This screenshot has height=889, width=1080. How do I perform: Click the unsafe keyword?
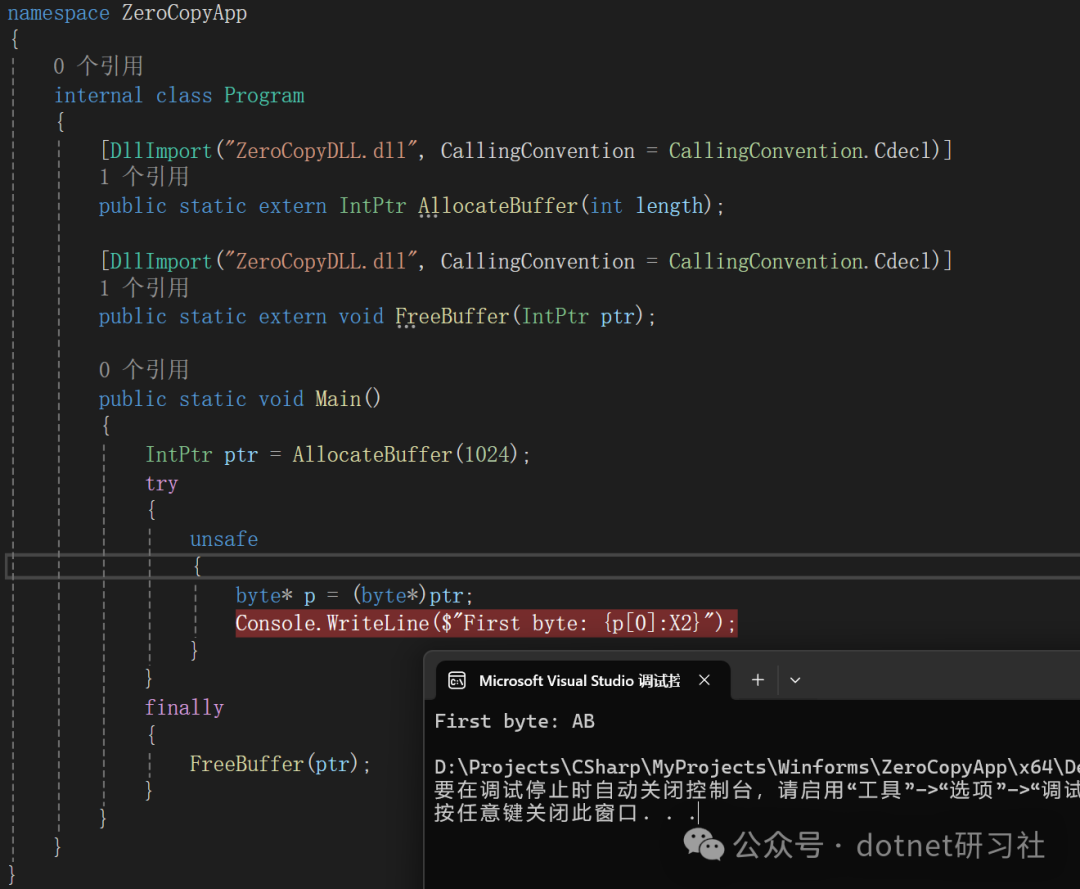224,539
